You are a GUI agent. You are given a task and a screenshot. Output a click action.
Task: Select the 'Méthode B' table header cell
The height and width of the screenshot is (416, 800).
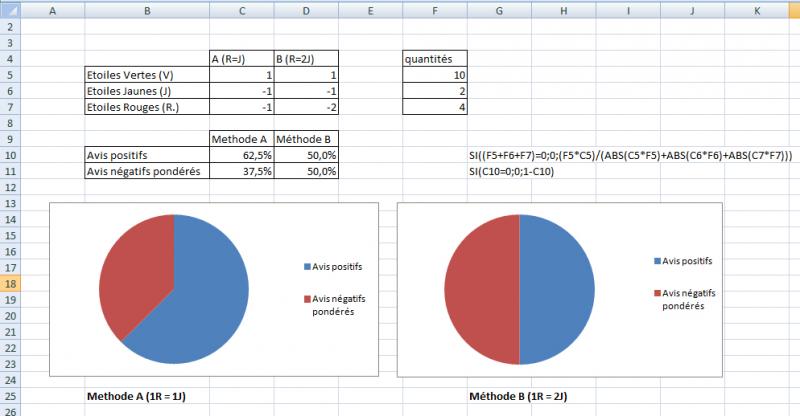[306, 139]
